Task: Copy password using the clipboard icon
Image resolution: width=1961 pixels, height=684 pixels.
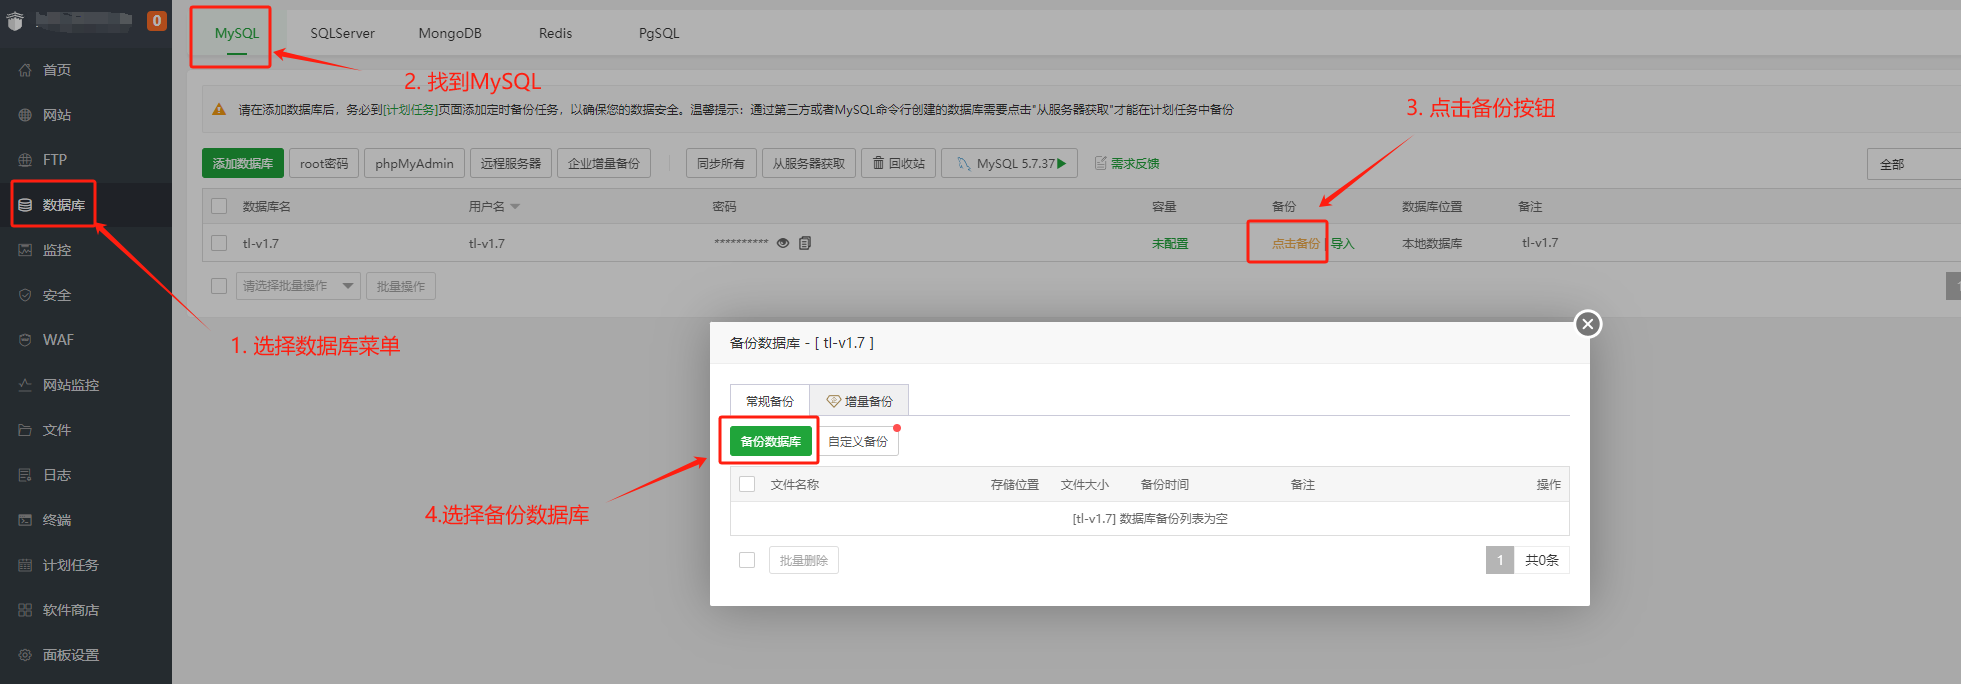Action: coord(805,243)
